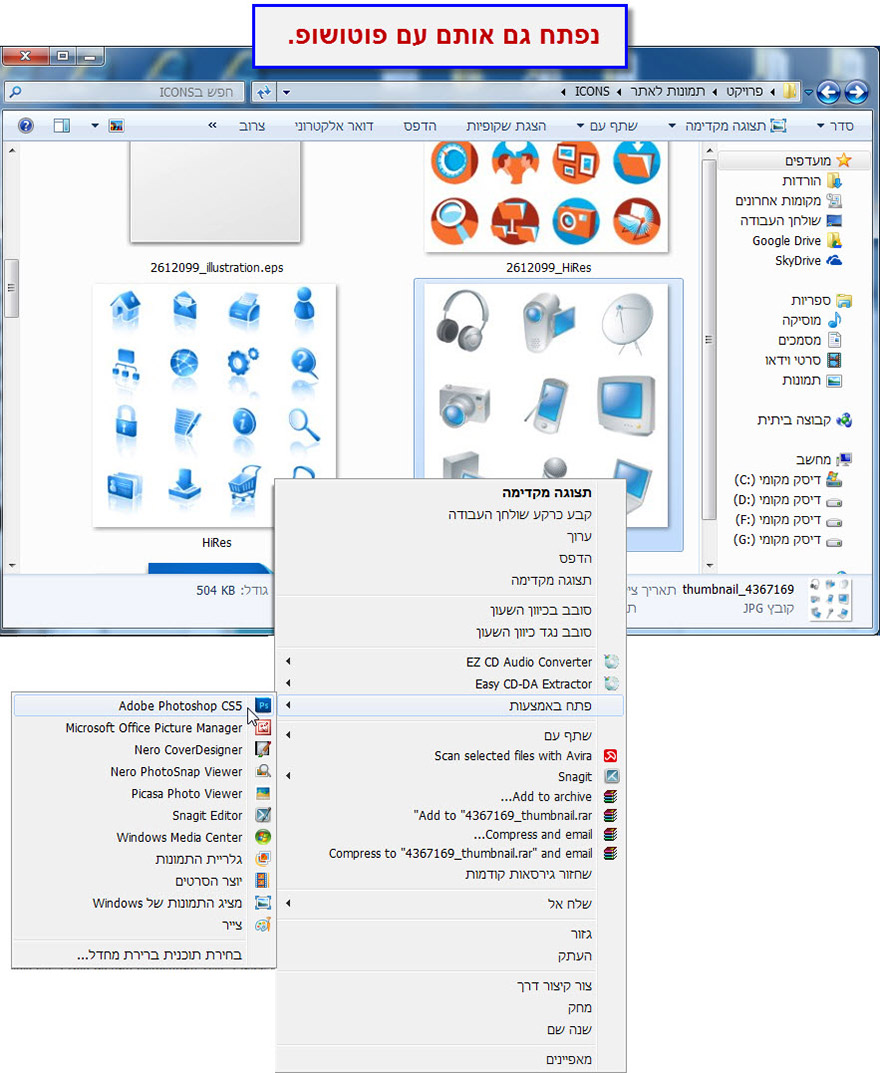Screen dimensions: 880x1073
Task: Choose סובב בכיוון השעון
Action: coord(451,610)
